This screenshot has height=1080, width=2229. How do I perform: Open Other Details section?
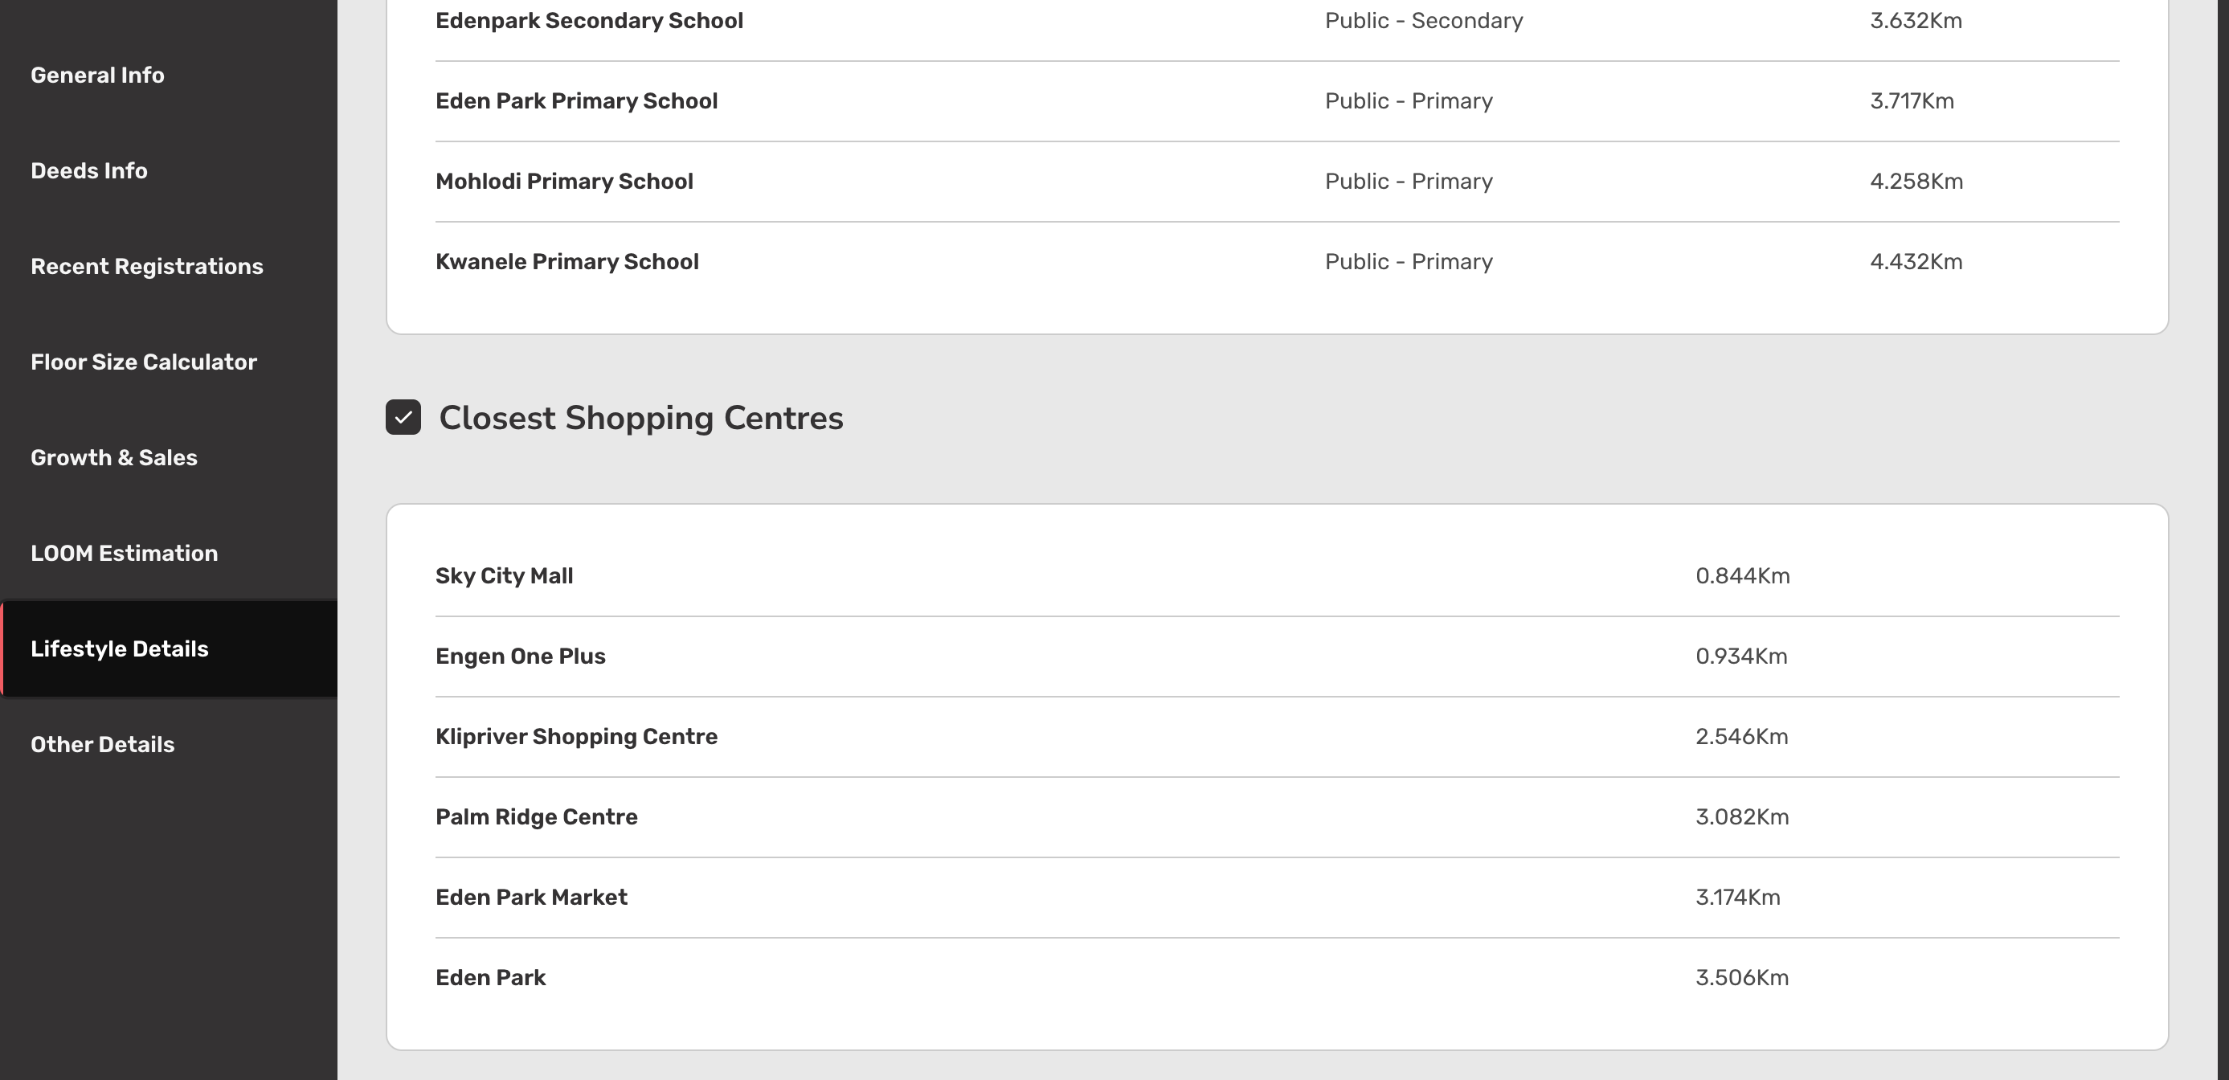102,744
